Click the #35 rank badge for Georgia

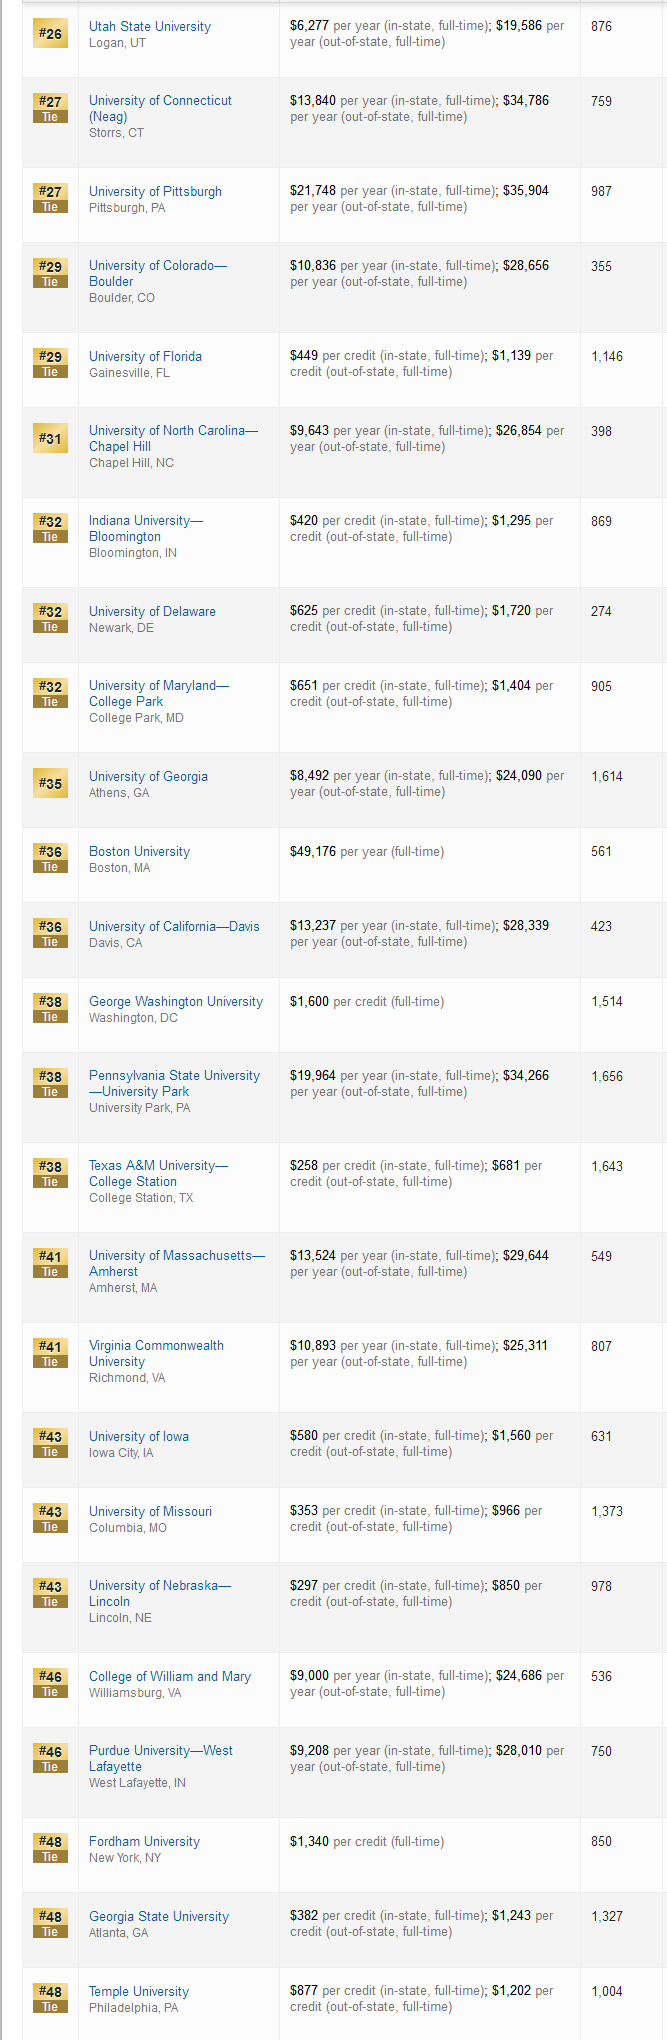tap(50, 783)
